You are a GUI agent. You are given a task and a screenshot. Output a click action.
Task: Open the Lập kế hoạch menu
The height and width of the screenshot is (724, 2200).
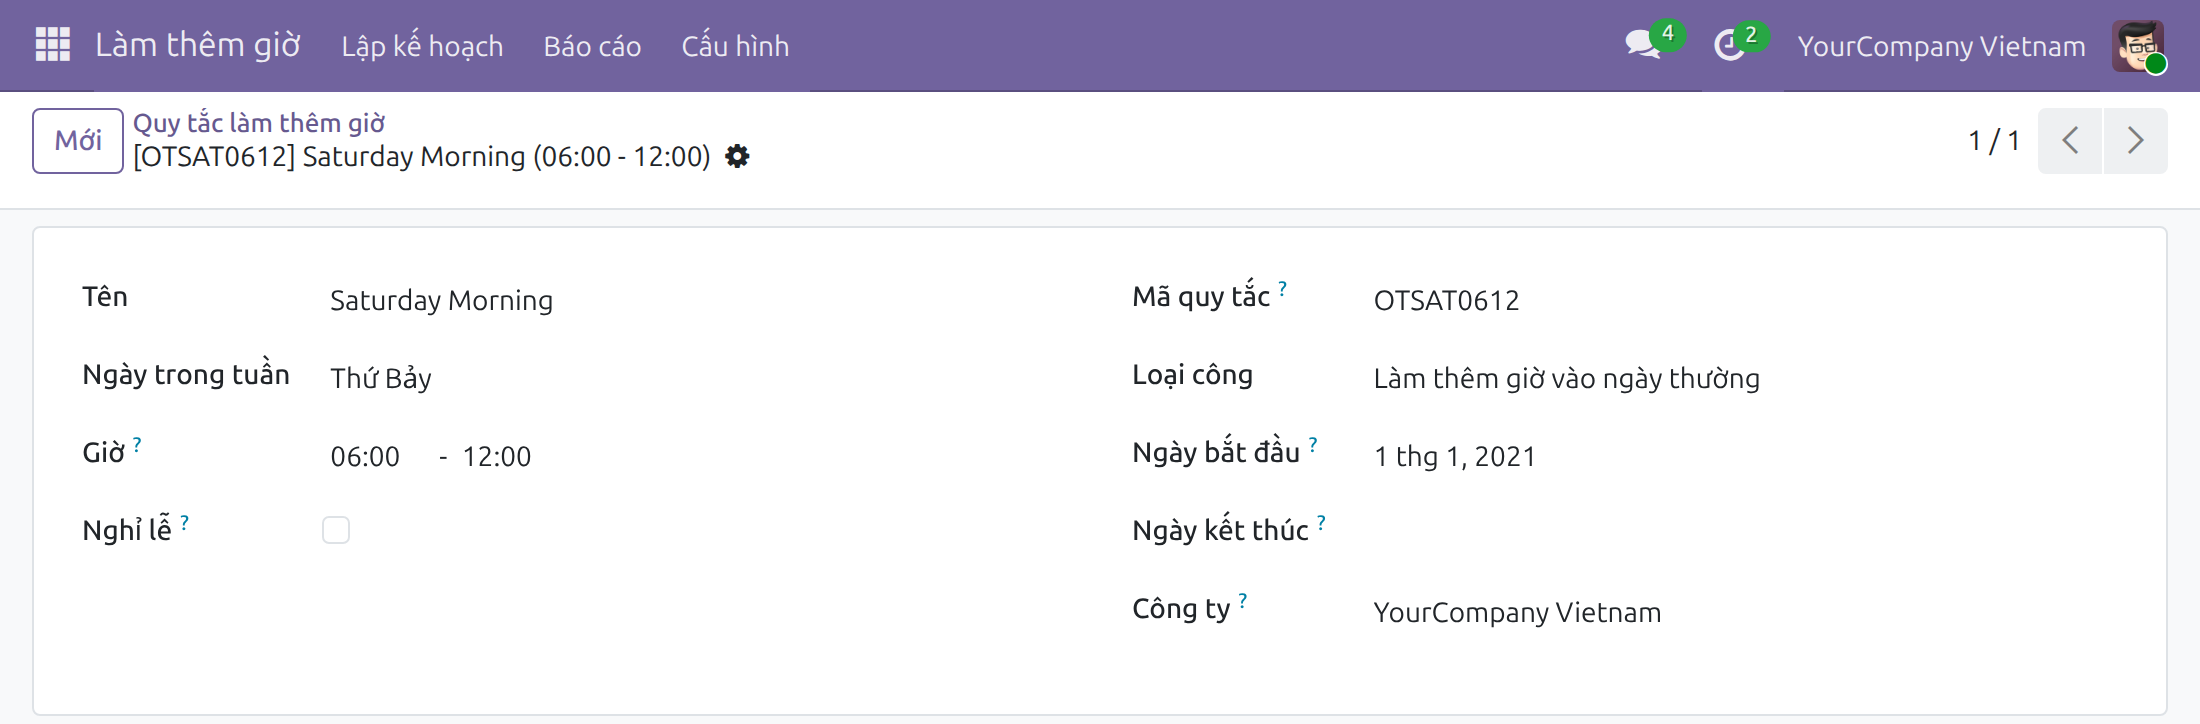pyautogui.click(x=422, y=46)
